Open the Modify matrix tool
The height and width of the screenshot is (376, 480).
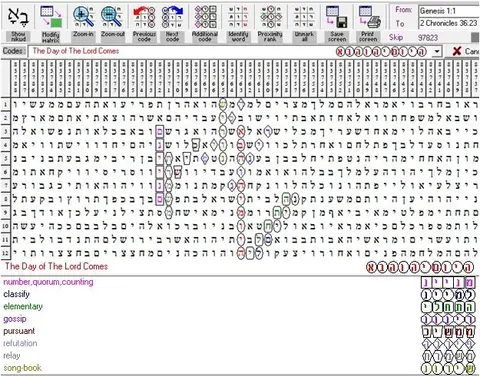[51, 23]
